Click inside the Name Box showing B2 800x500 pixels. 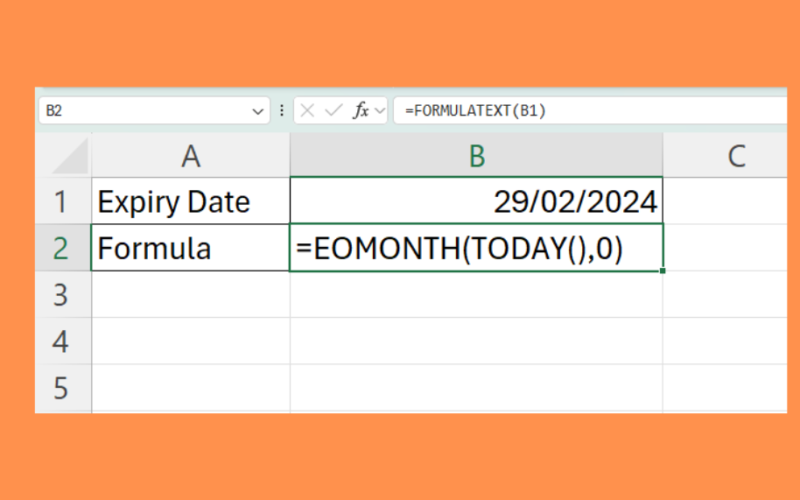click(140, 111)
